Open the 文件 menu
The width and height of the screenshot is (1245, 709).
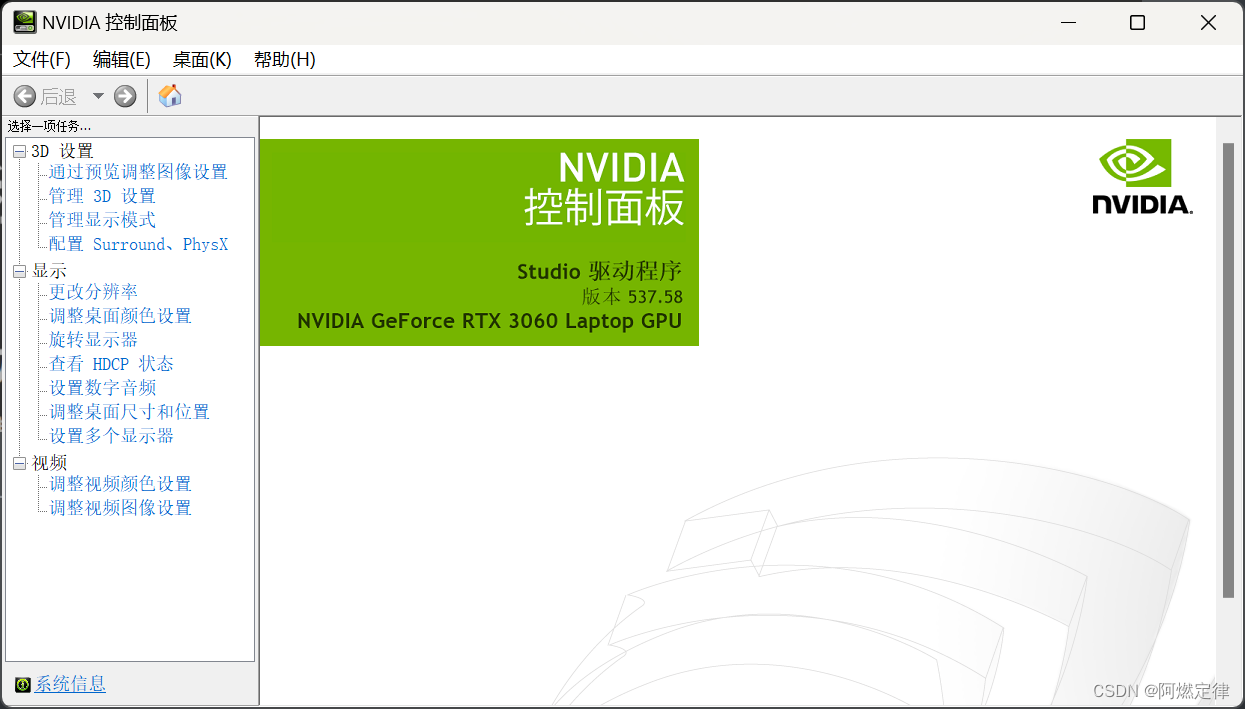pos(40,59)
